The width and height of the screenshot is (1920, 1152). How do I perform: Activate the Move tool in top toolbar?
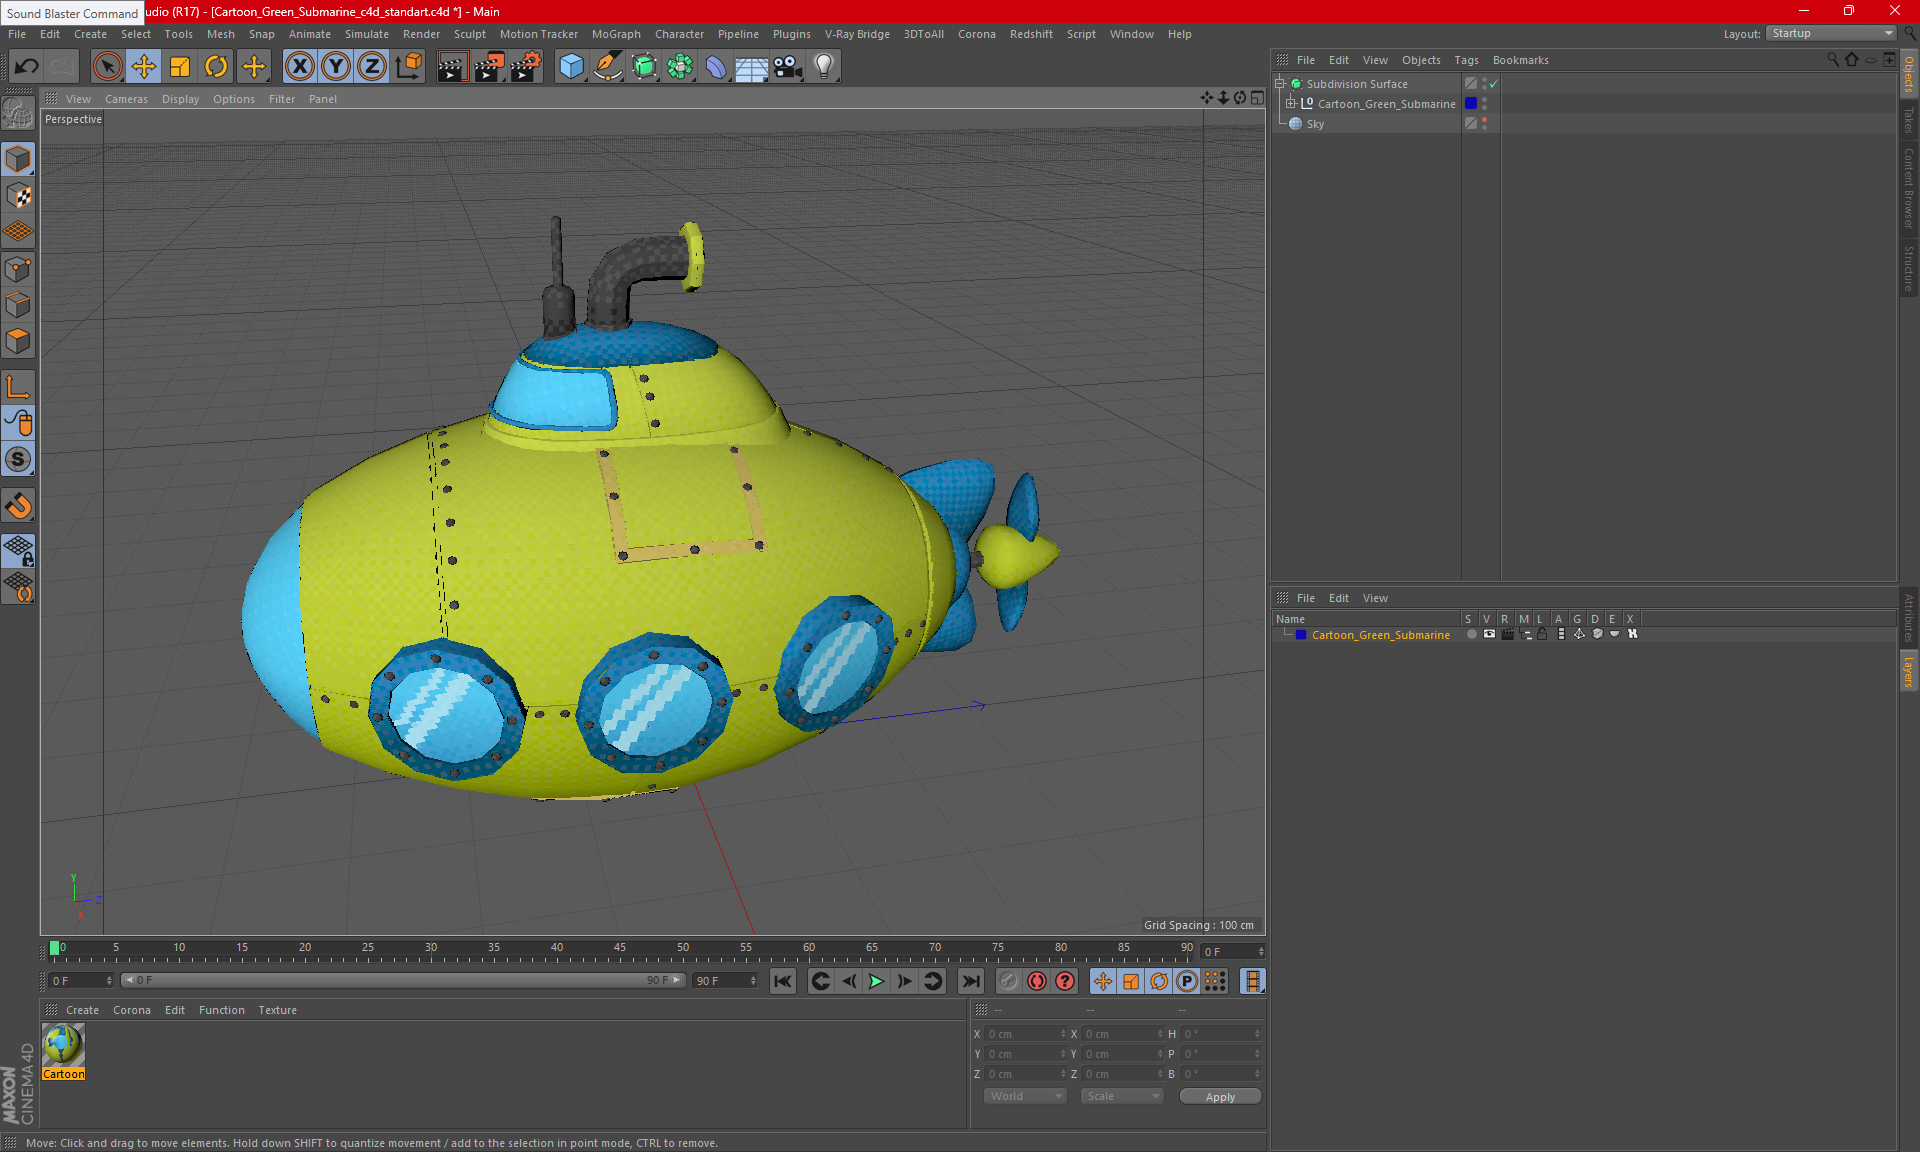144,67
